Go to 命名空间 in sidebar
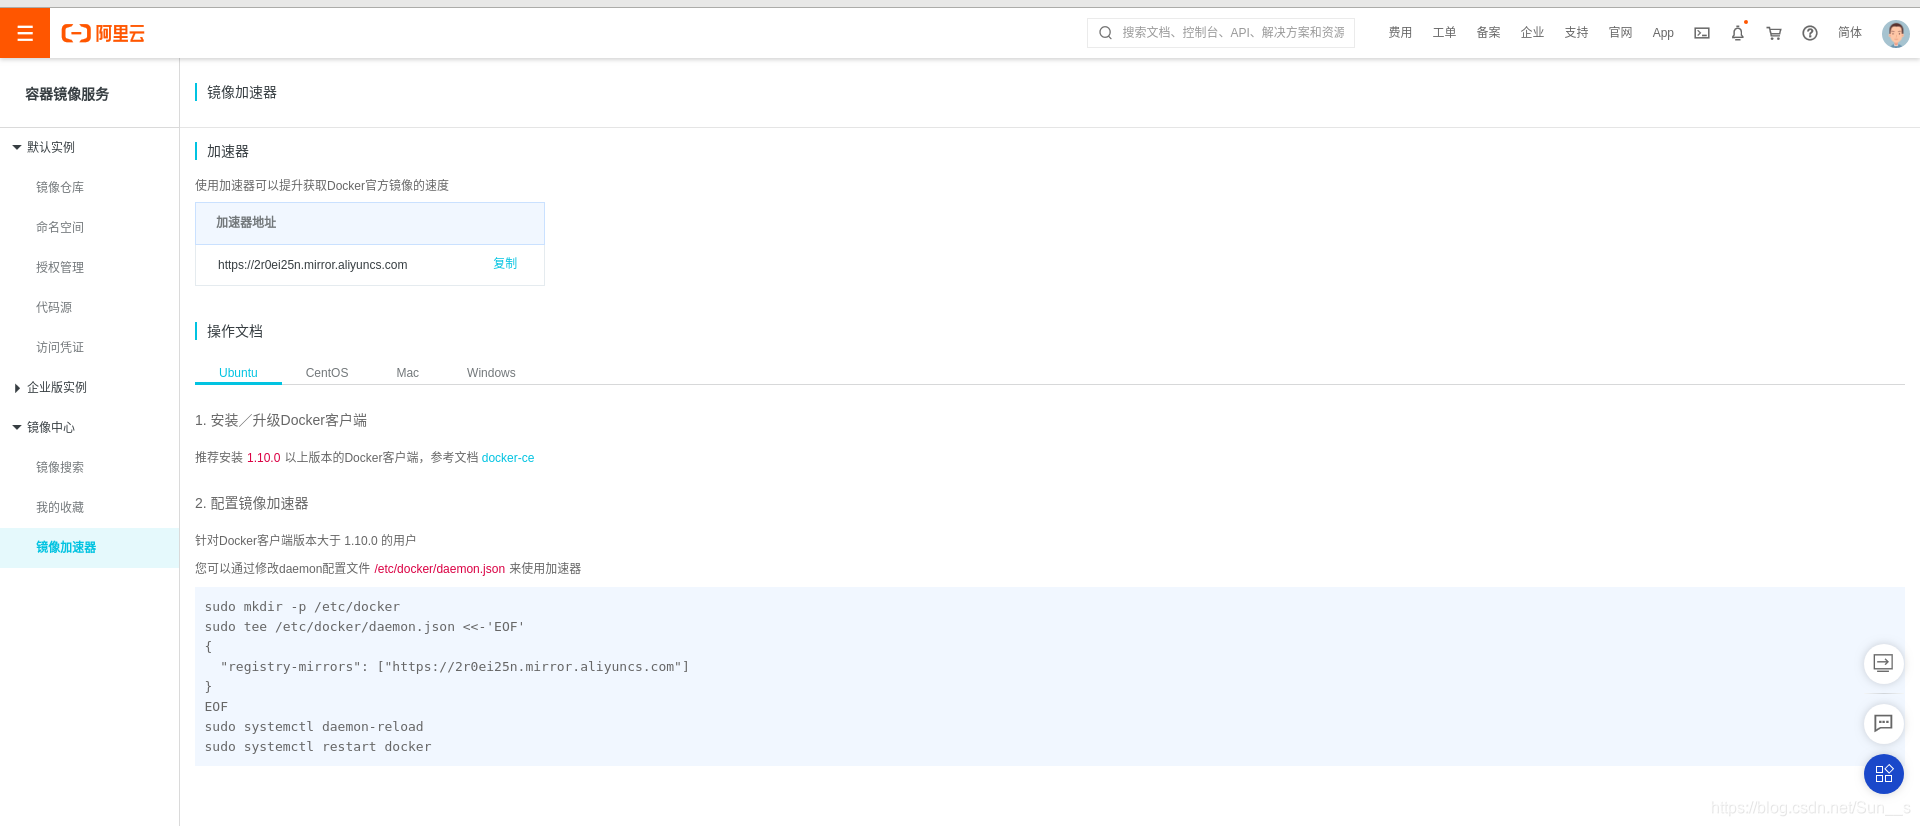 coord(60,227)
